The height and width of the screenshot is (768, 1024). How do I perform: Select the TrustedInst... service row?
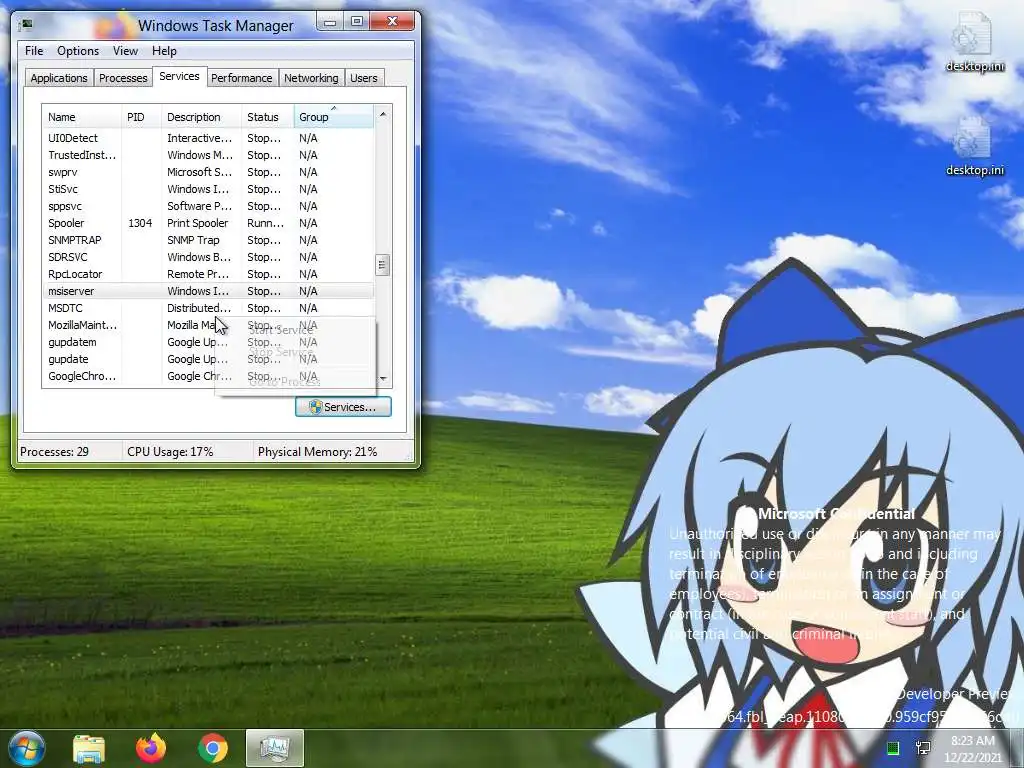tap(208, 155)
